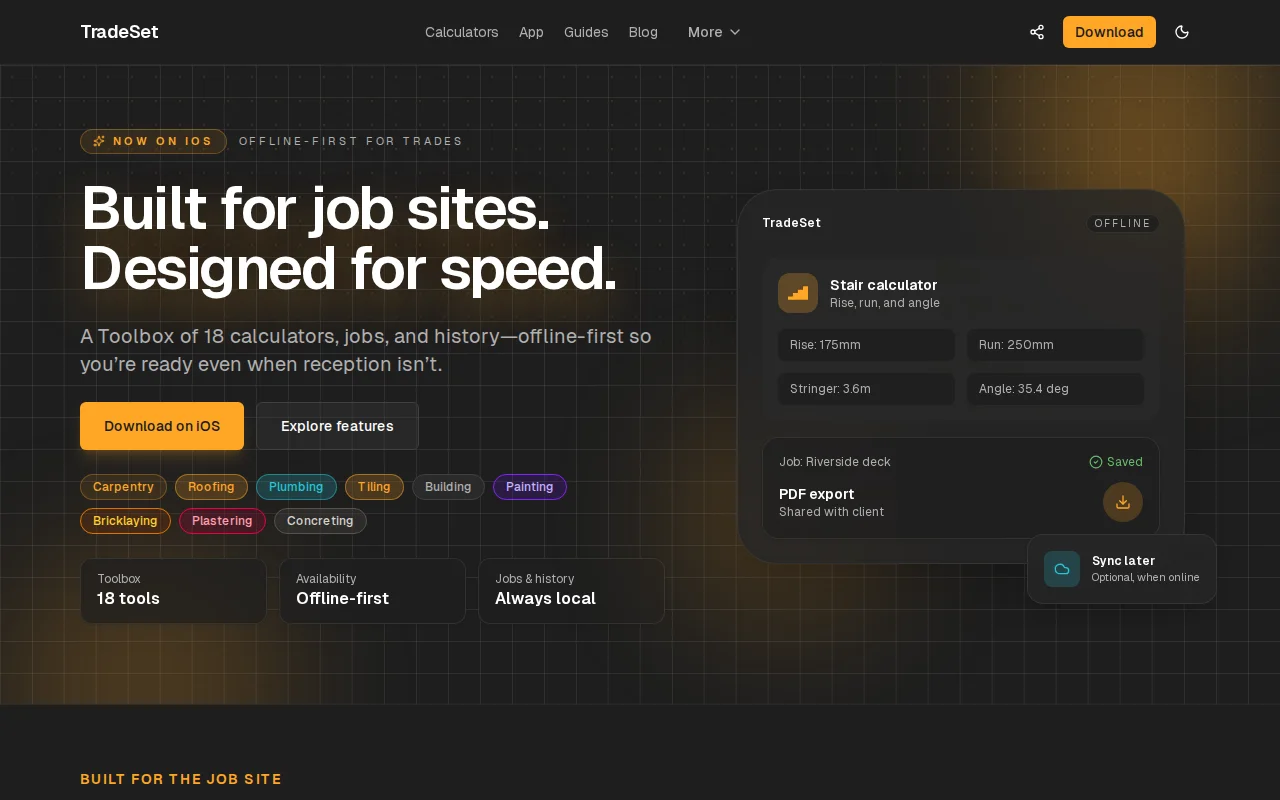Click Offline-first for trades tagline
Image resolution: width=1280 pixels, height=800 pixels.
coord(351,141)
